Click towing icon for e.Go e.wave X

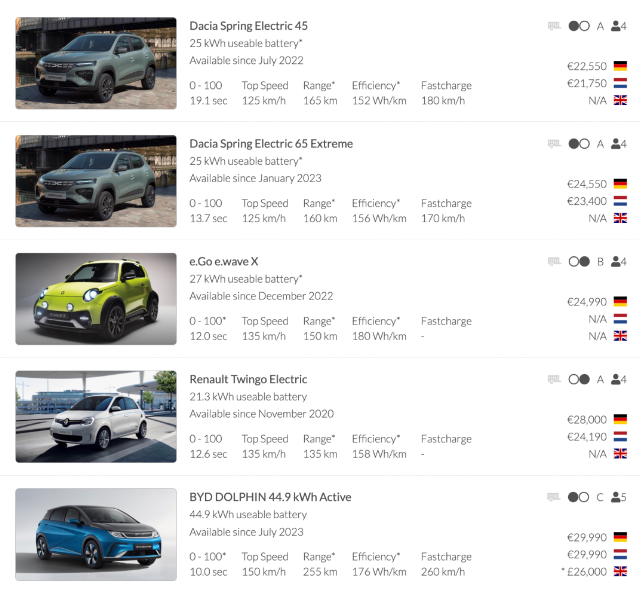(554, 262)
